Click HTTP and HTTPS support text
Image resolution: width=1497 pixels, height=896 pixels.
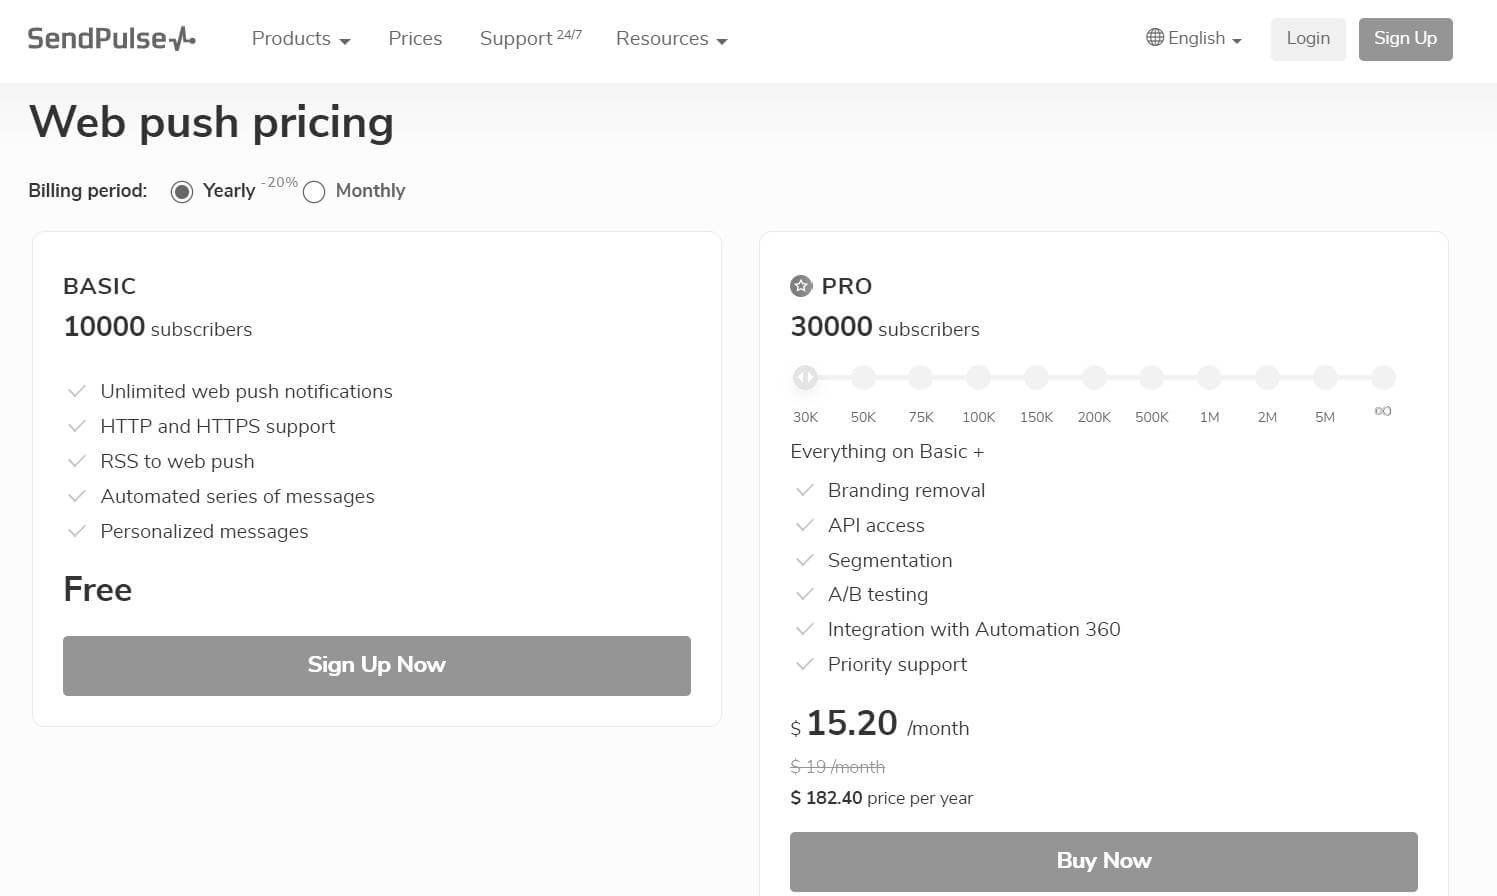[x=217, y=426]
